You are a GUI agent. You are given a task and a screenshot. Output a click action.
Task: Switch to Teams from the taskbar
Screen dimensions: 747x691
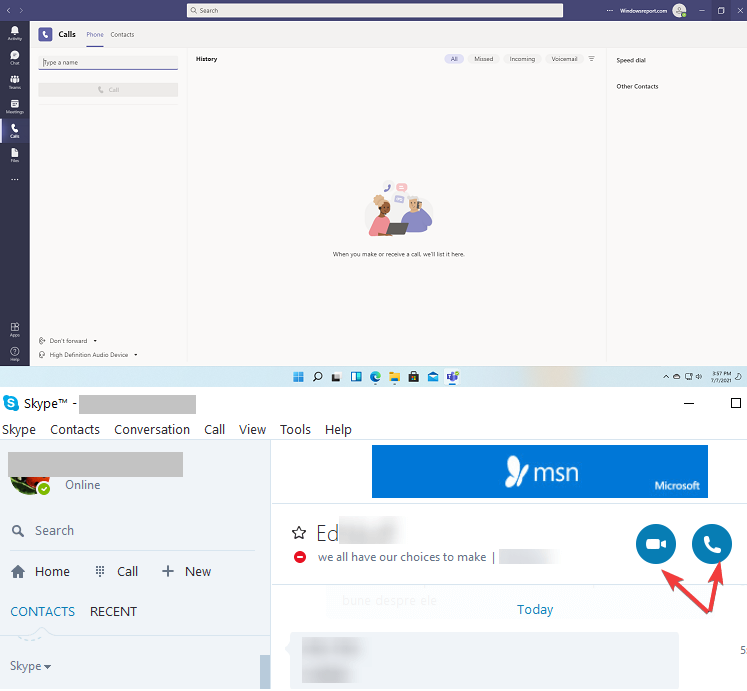click(452, 377)
